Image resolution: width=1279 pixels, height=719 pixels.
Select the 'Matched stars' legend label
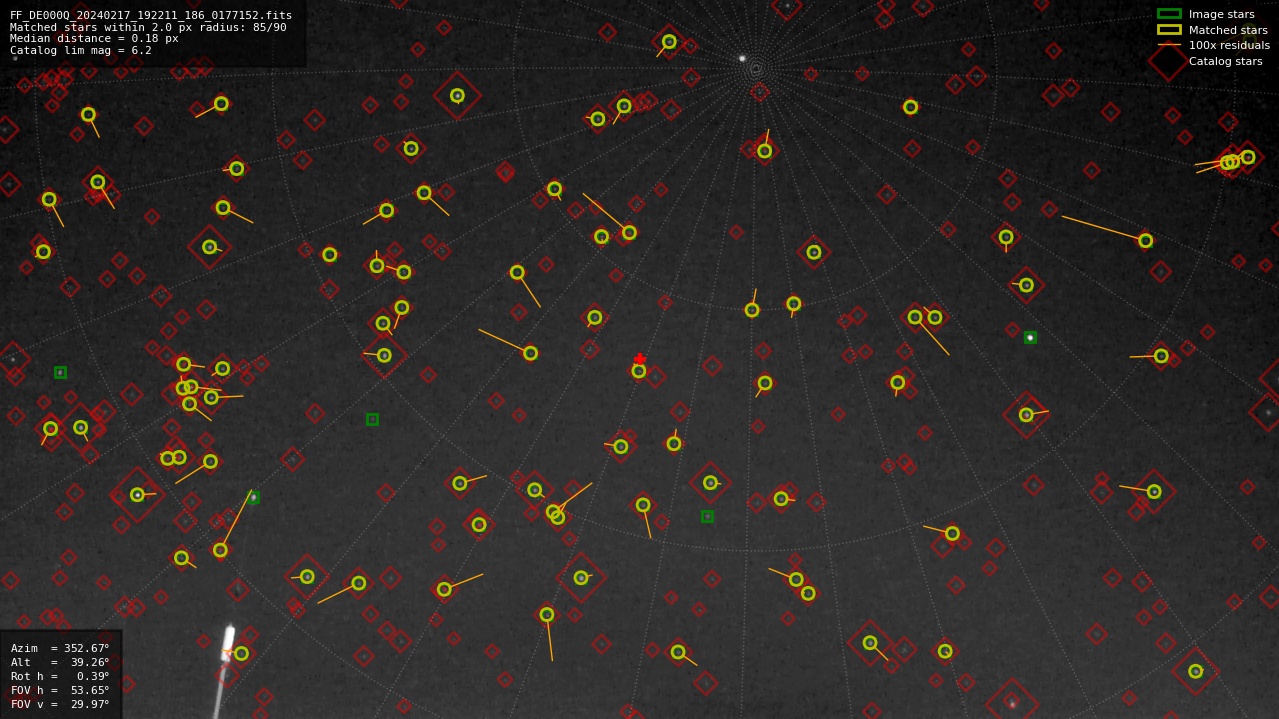[x=1227, y=30]
